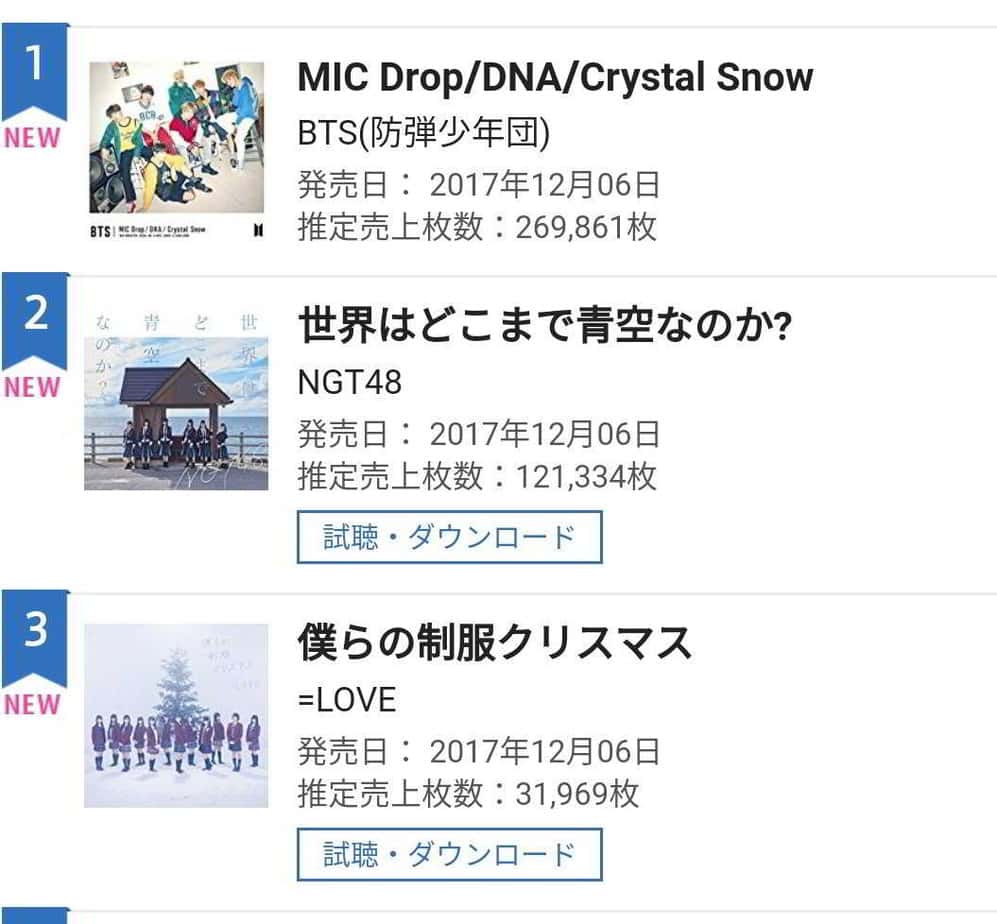Click the NEW label under rank 2
This screenshot has height=924, width=997.
[x=32, y=388]
